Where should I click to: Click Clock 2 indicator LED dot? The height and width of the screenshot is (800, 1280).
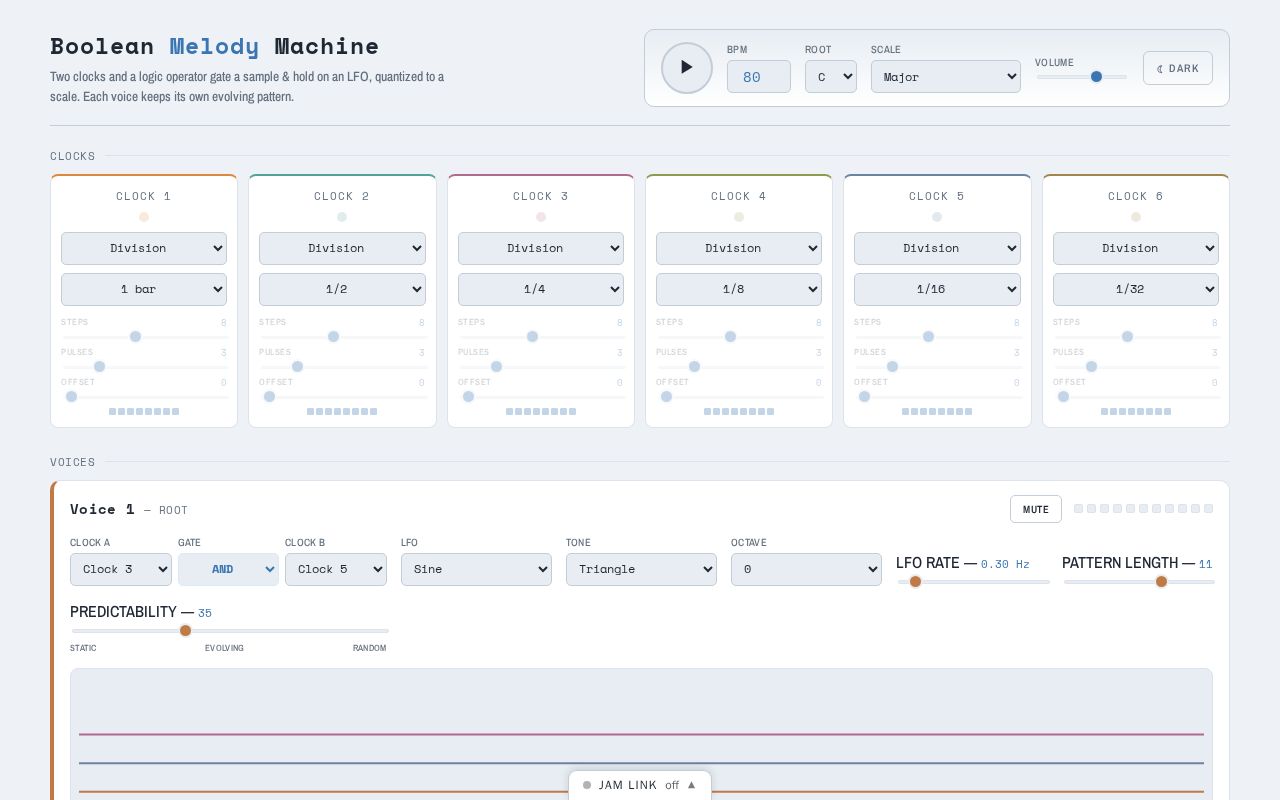click(342, 217)
